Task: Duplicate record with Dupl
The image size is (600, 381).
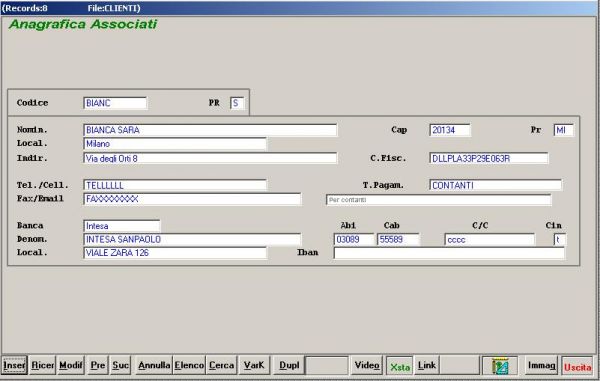Action: pos(289,365)
